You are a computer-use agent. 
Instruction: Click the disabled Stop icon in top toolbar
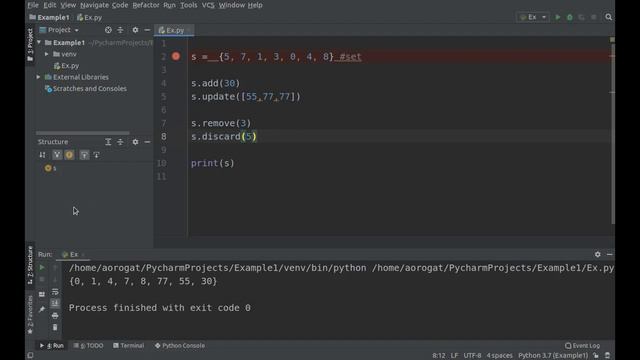click(x=594, y=17)
